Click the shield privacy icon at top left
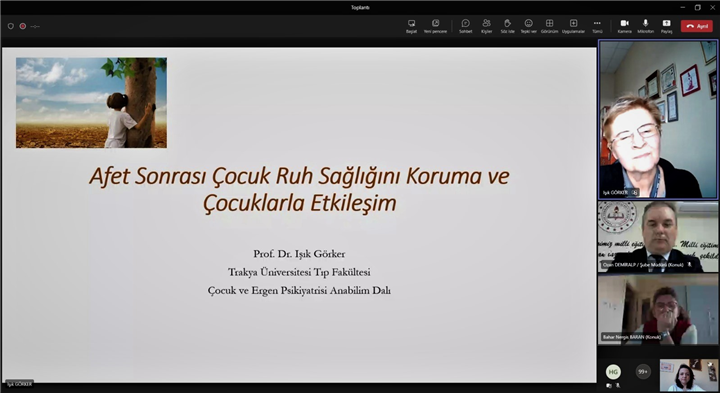Viewport: 720px width, 393px height. (11, 26)
